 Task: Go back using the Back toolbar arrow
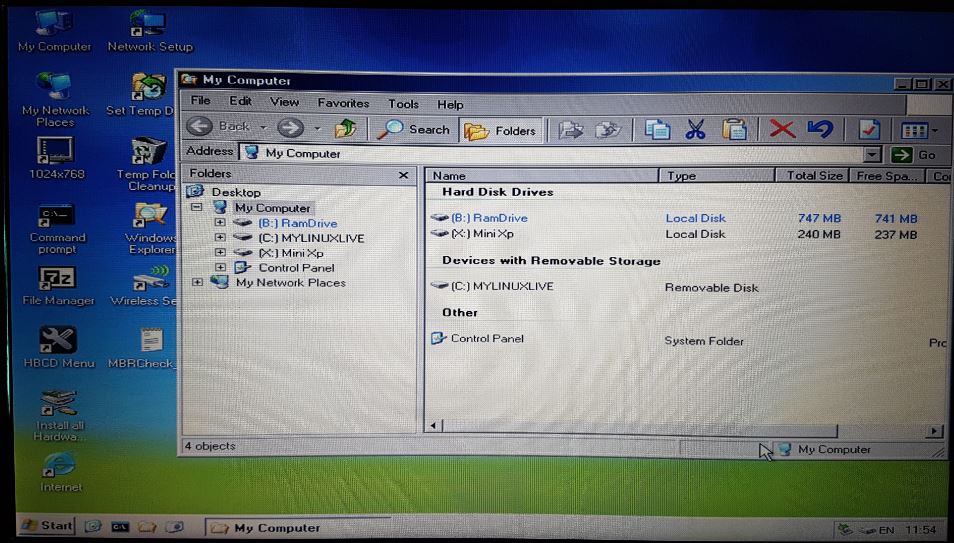click(x=199, y=127)
